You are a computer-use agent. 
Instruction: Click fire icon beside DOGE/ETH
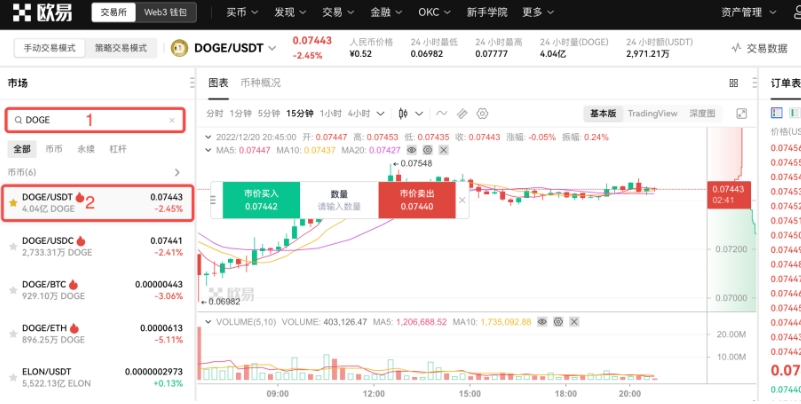[74, 328]
